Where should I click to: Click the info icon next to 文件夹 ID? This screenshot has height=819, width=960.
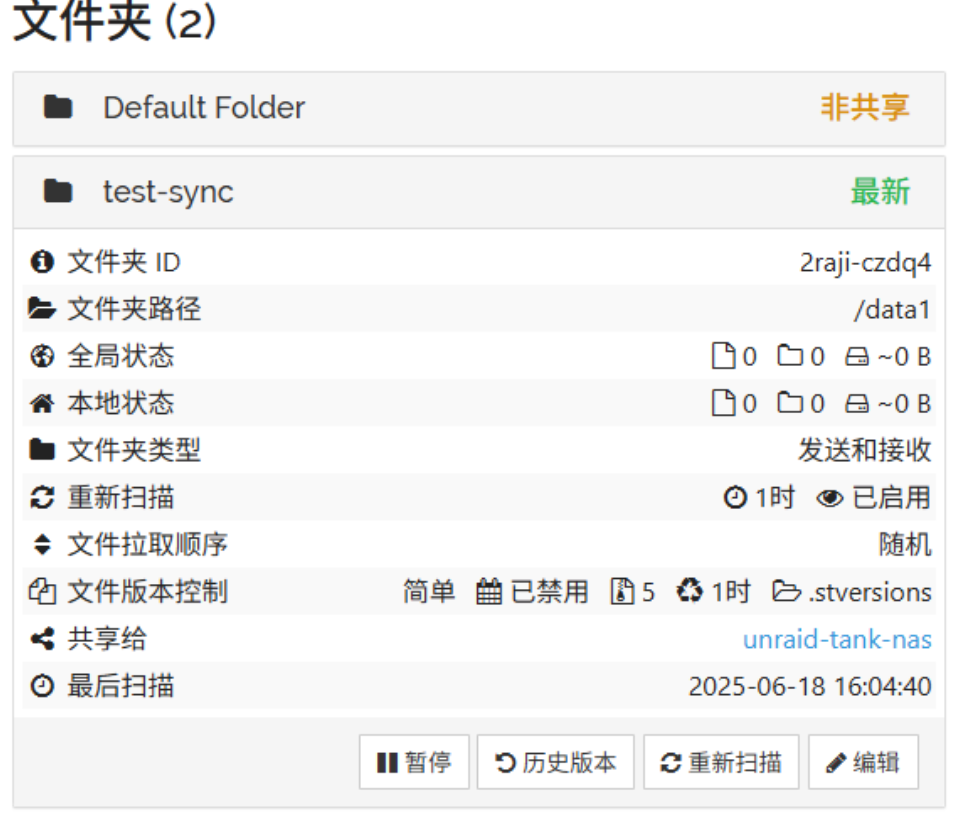[x=41, y=263]
